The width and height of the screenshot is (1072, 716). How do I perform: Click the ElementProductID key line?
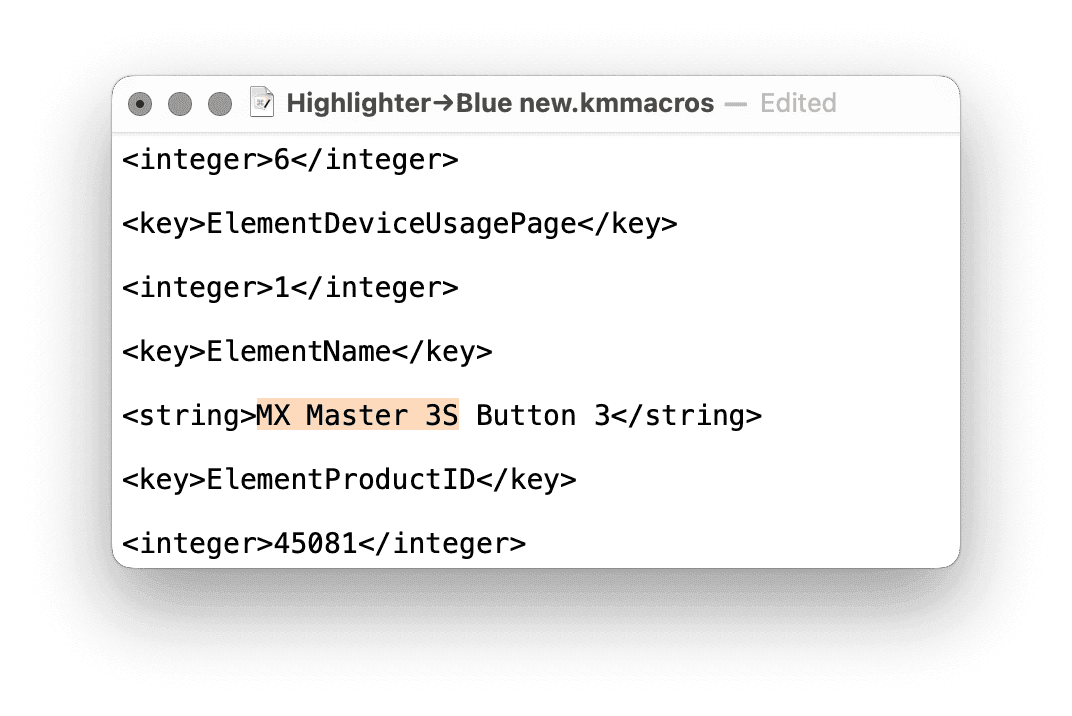349,479
